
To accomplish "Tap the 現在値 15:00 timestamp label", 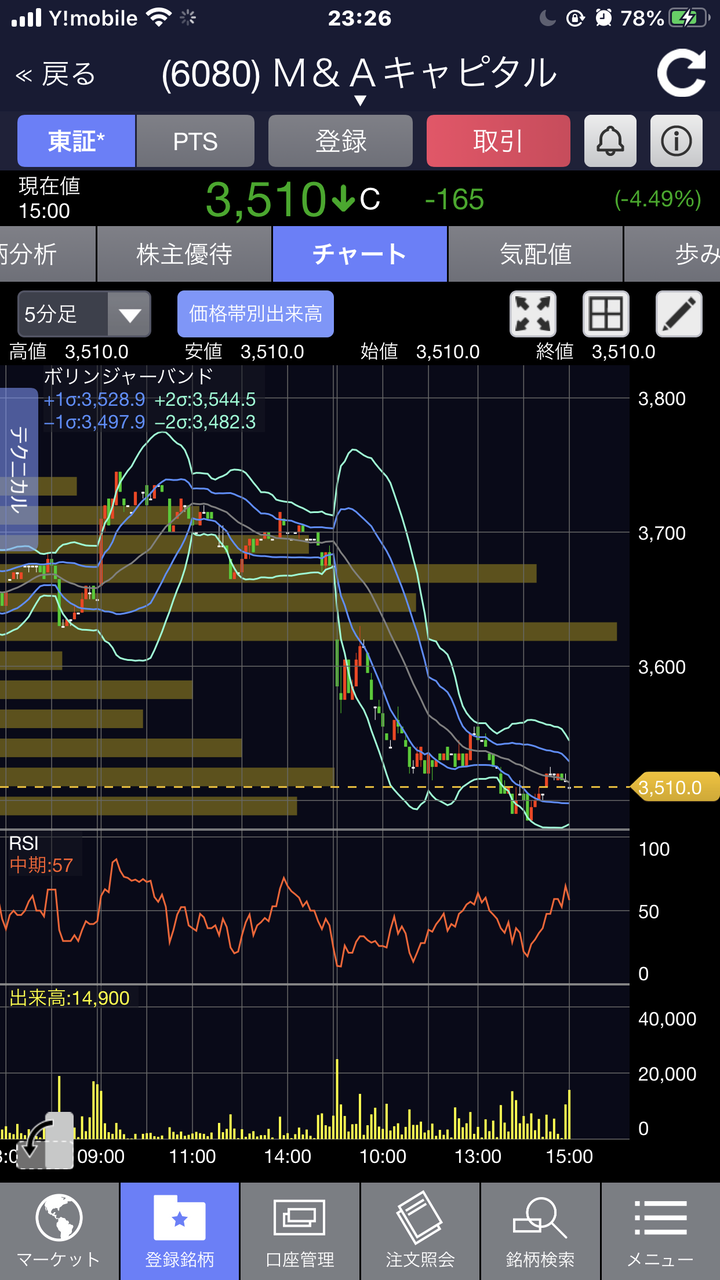I will coord(49,198).
